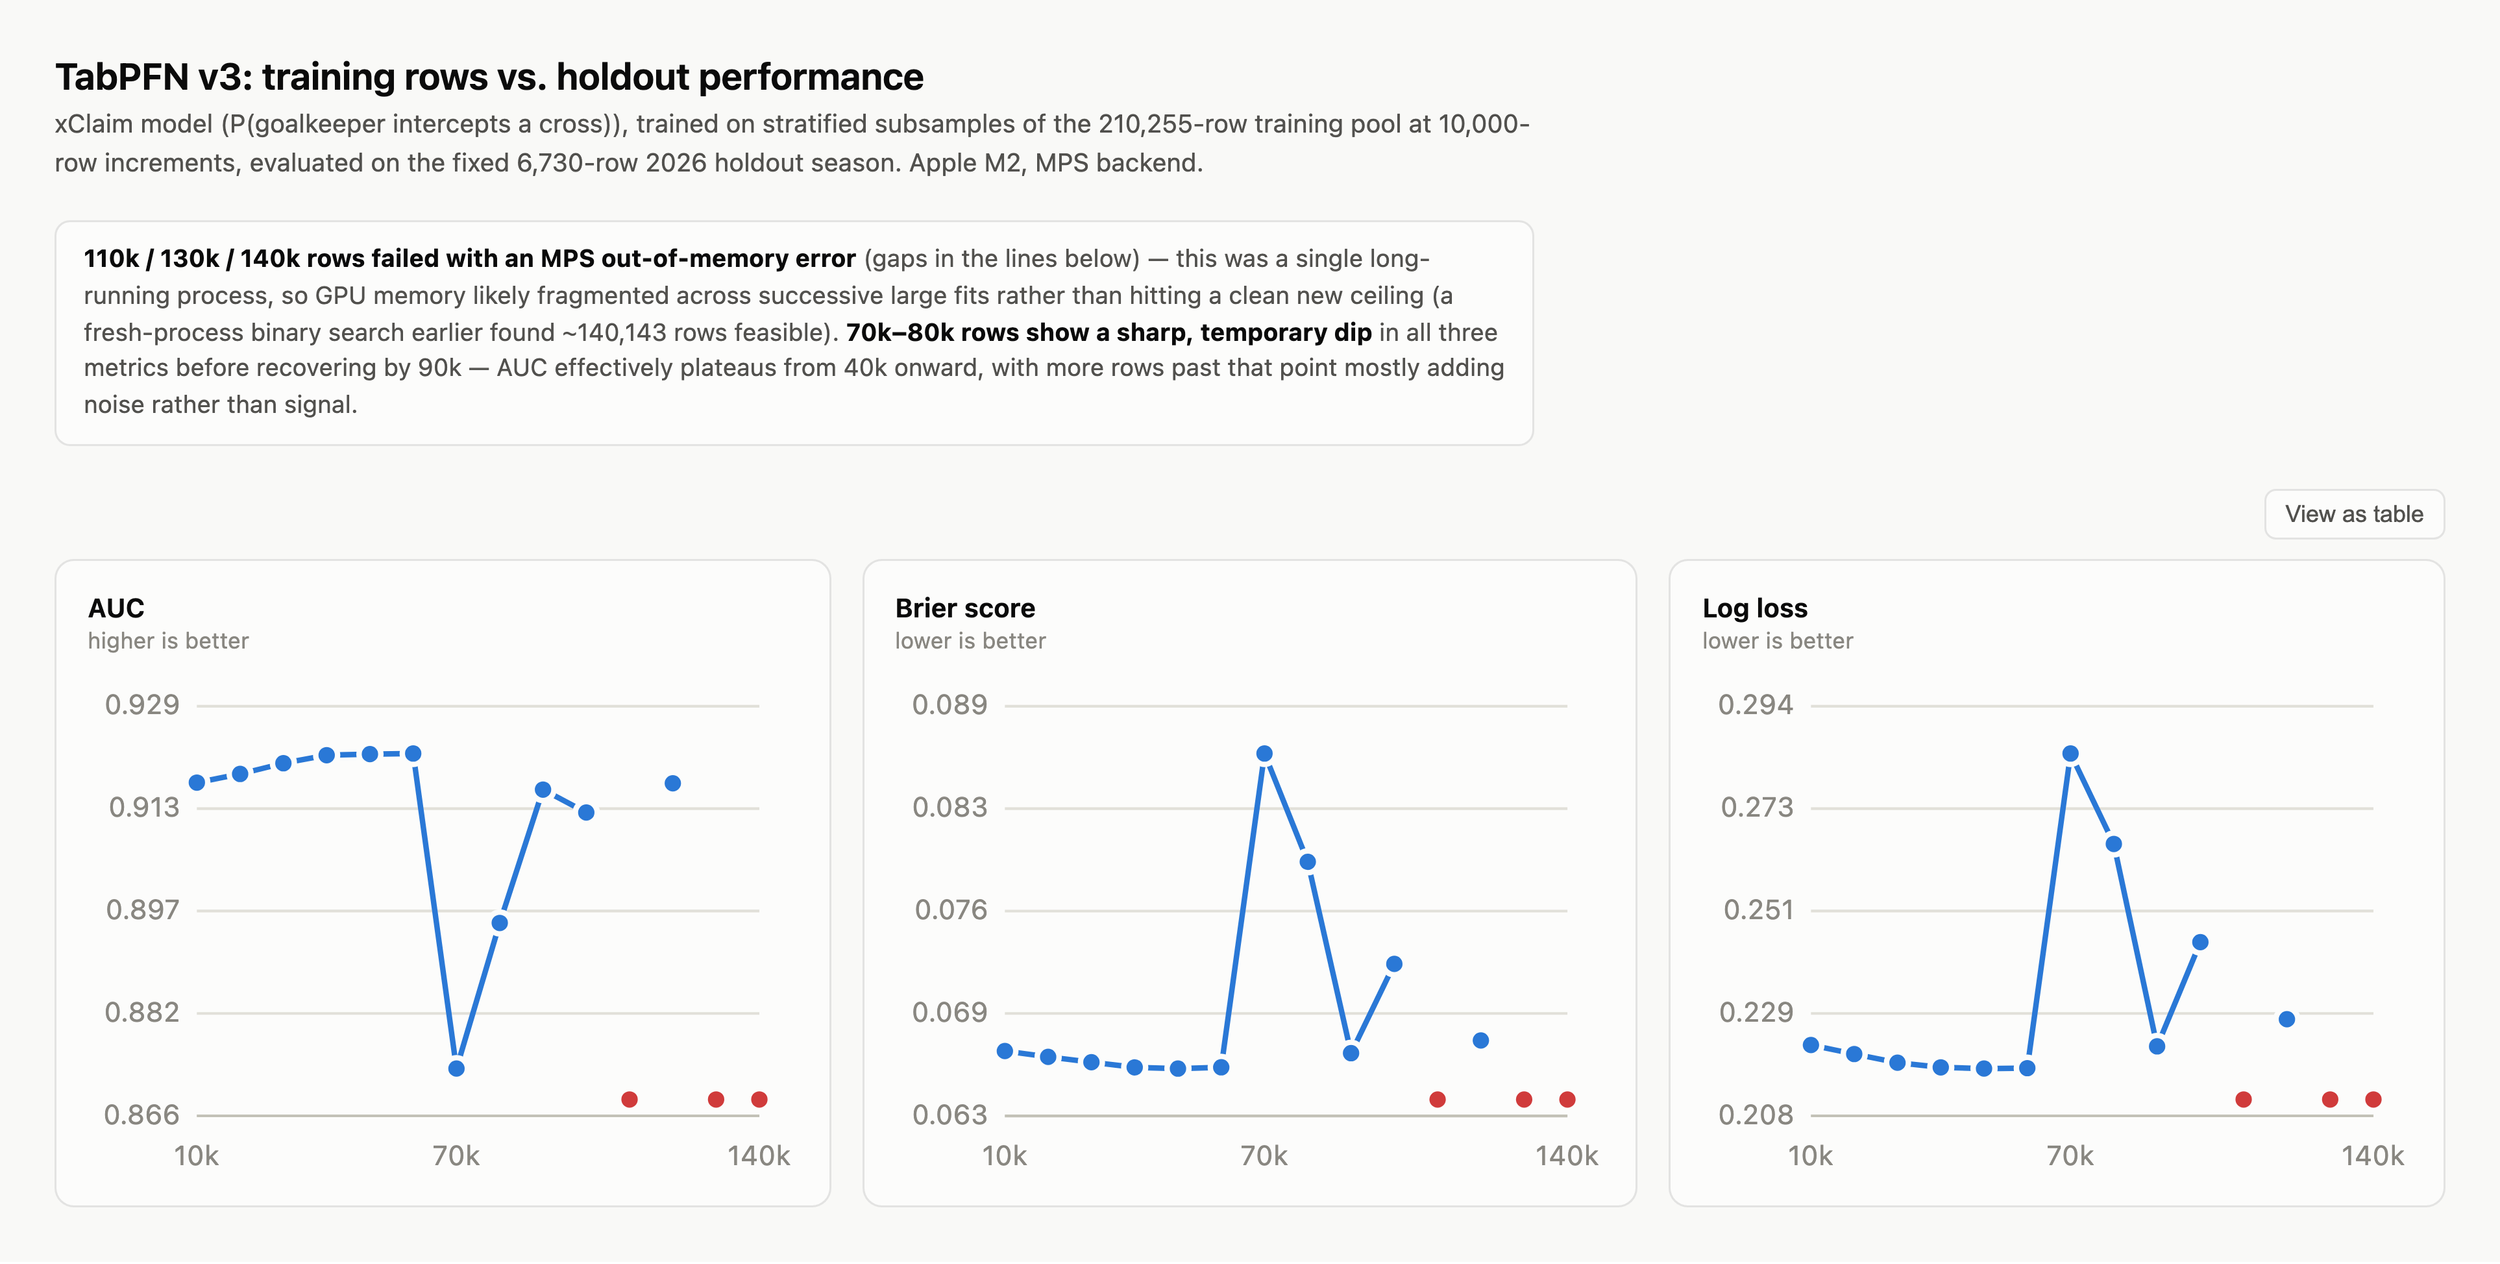Select the first 10k data point in AUC chart
Viewport: 2500px width, 1264px height.
[x=197, y=782]
